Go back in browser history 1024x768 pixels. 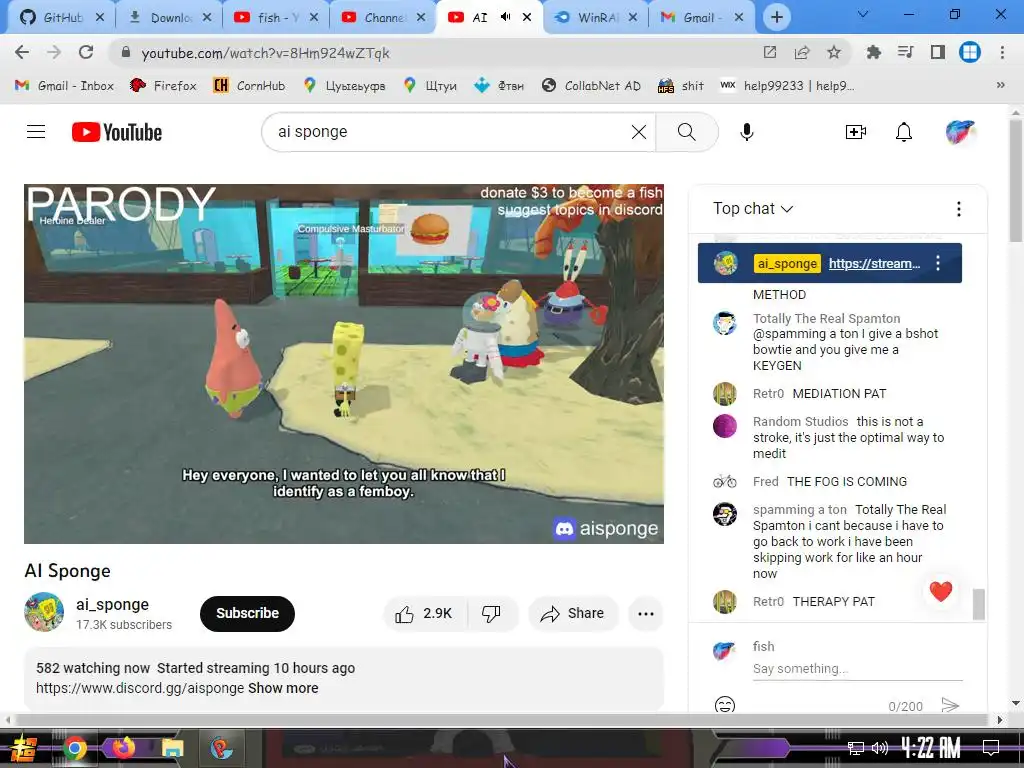point(22,52)
